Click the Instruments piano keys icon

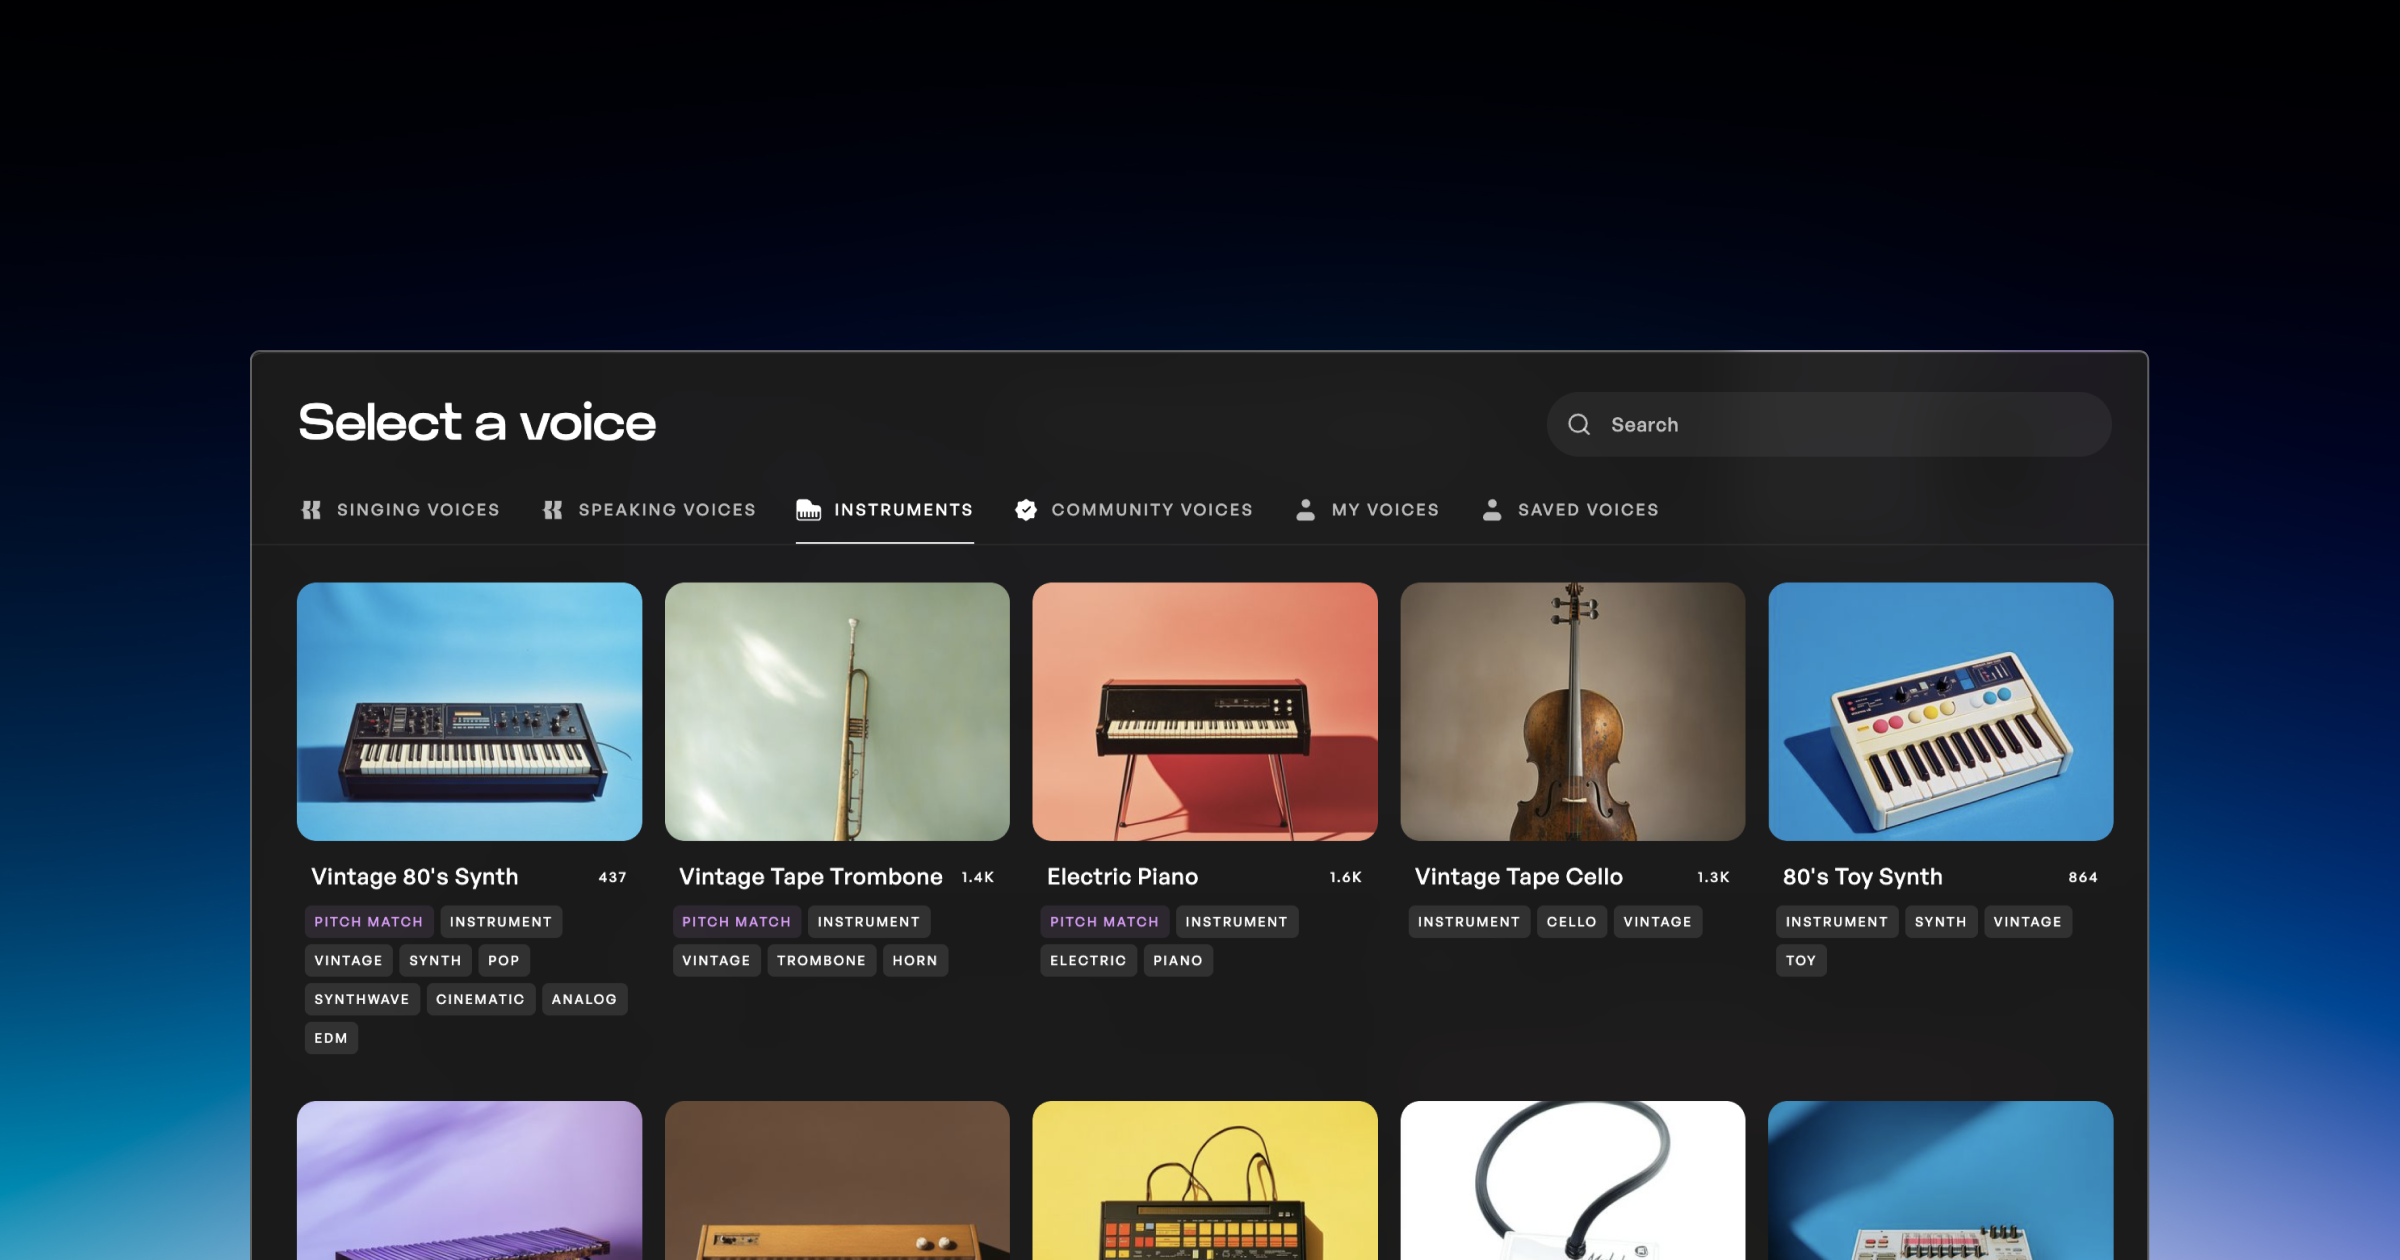pyautogui.click(x=808, y=510)
